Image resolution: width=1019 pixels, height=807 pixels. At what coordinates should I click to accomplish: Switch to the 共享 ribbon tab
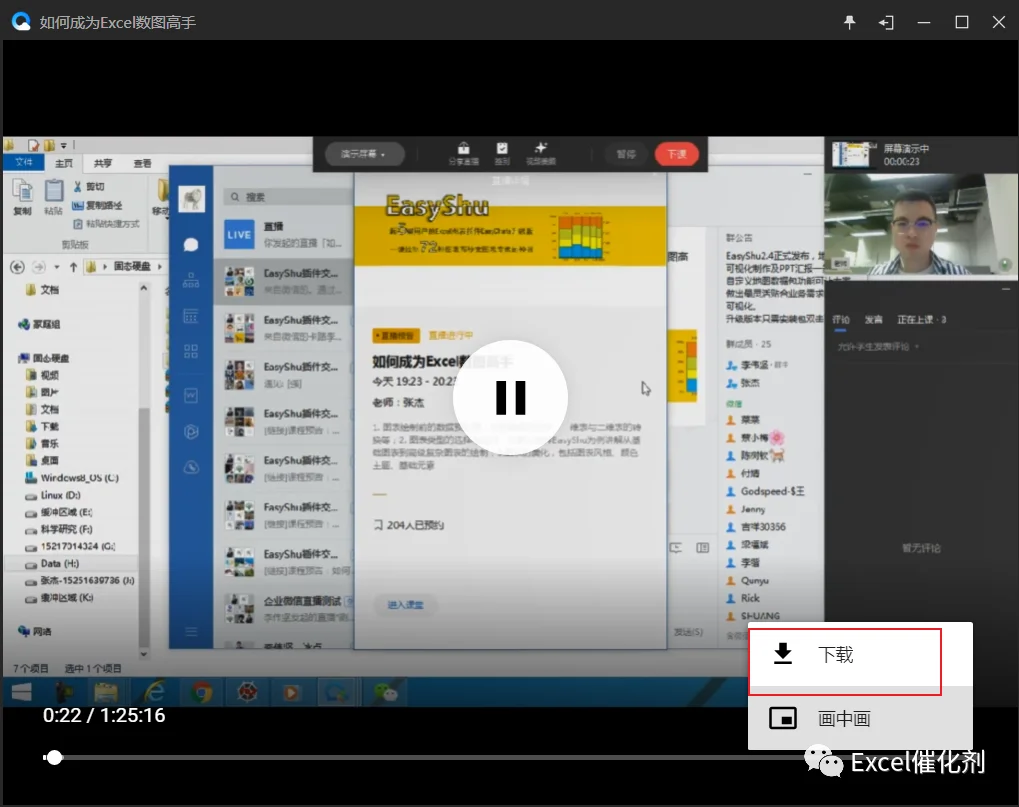coord(103,163)
